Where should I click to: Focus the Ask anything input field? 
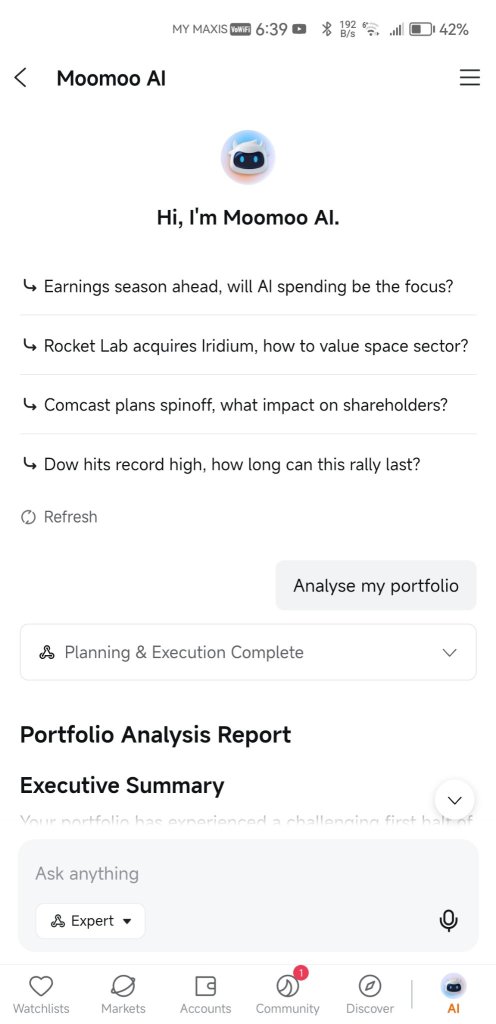(248, 874)
